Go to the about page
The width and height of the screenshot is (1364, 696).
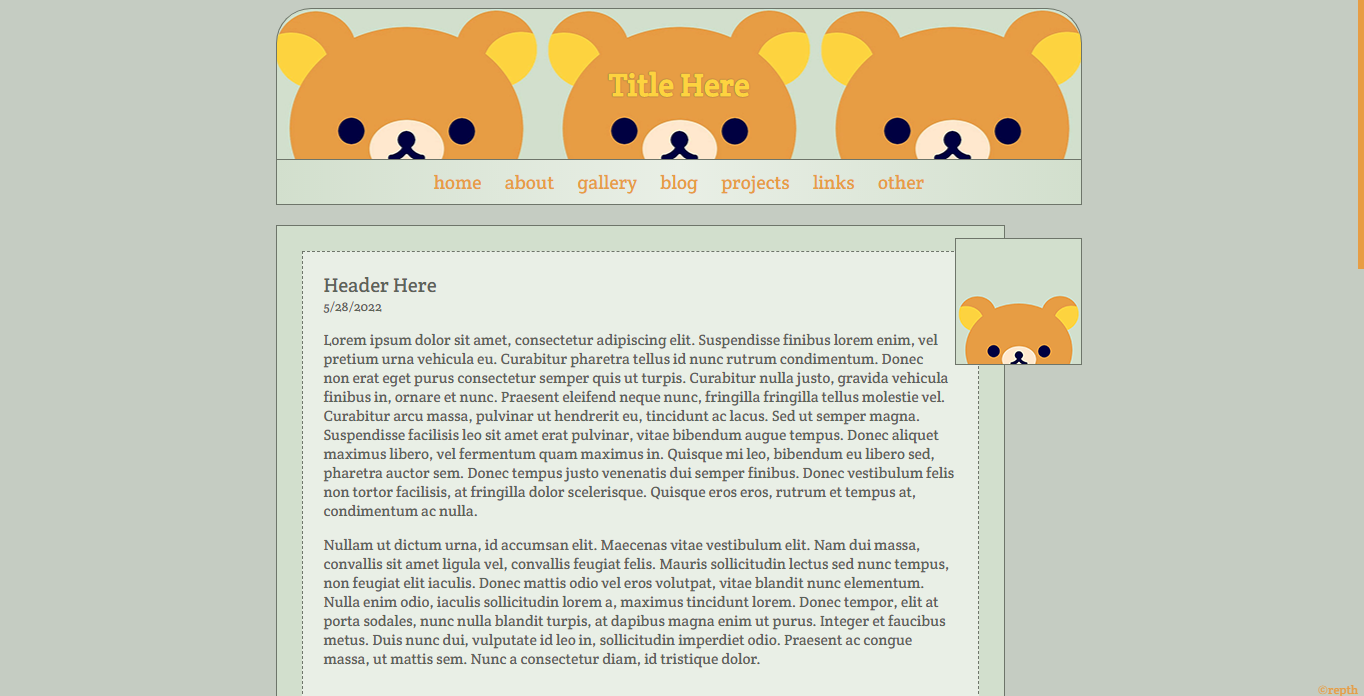529,183
